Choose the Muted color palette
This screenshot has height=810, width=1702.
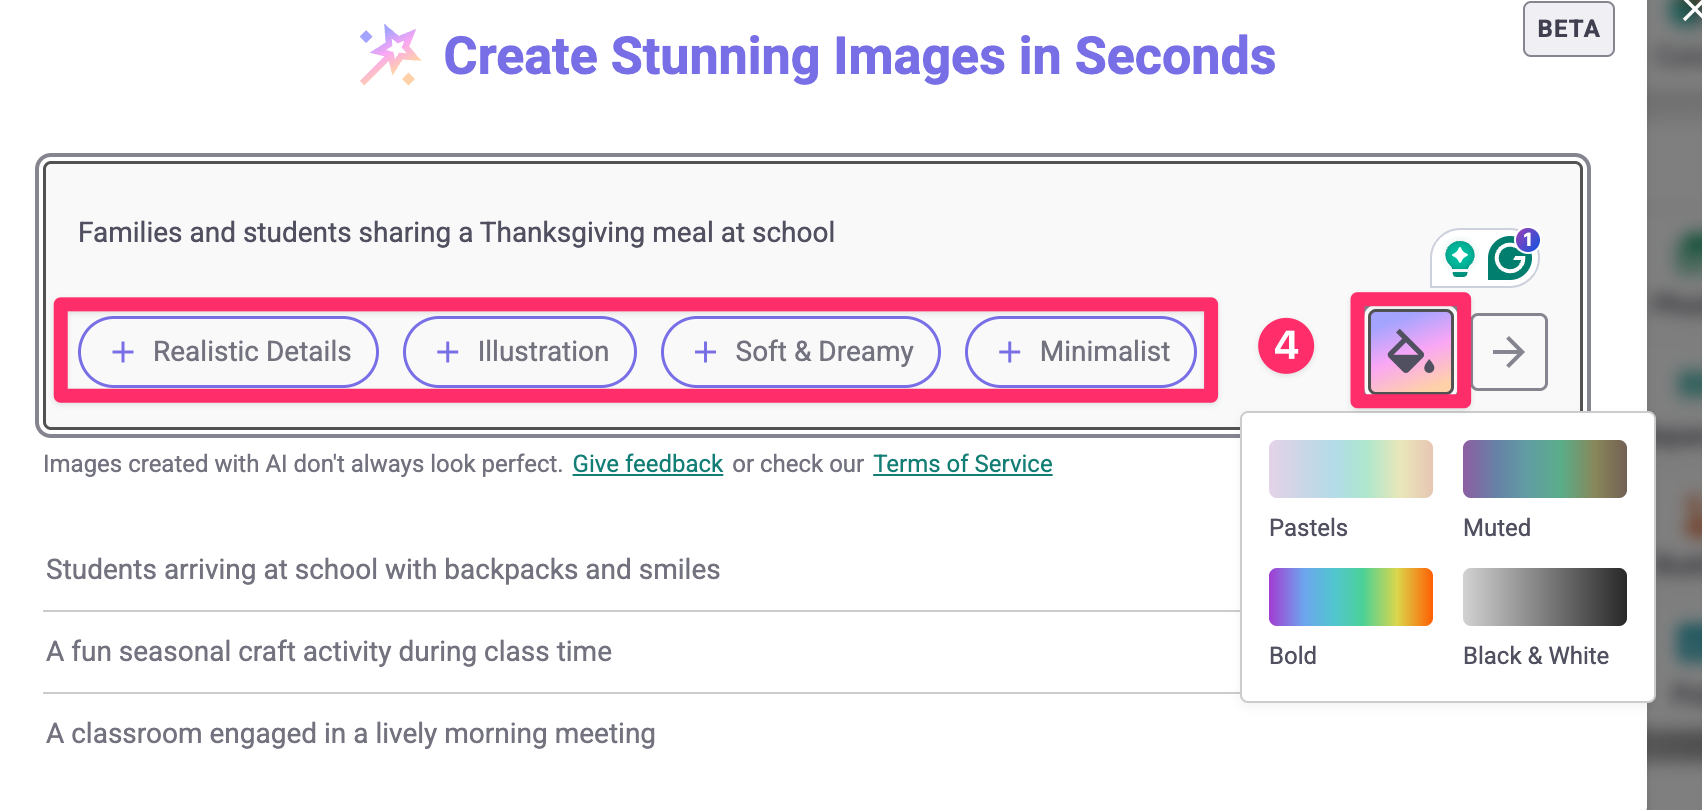[x=1544, y=470]
